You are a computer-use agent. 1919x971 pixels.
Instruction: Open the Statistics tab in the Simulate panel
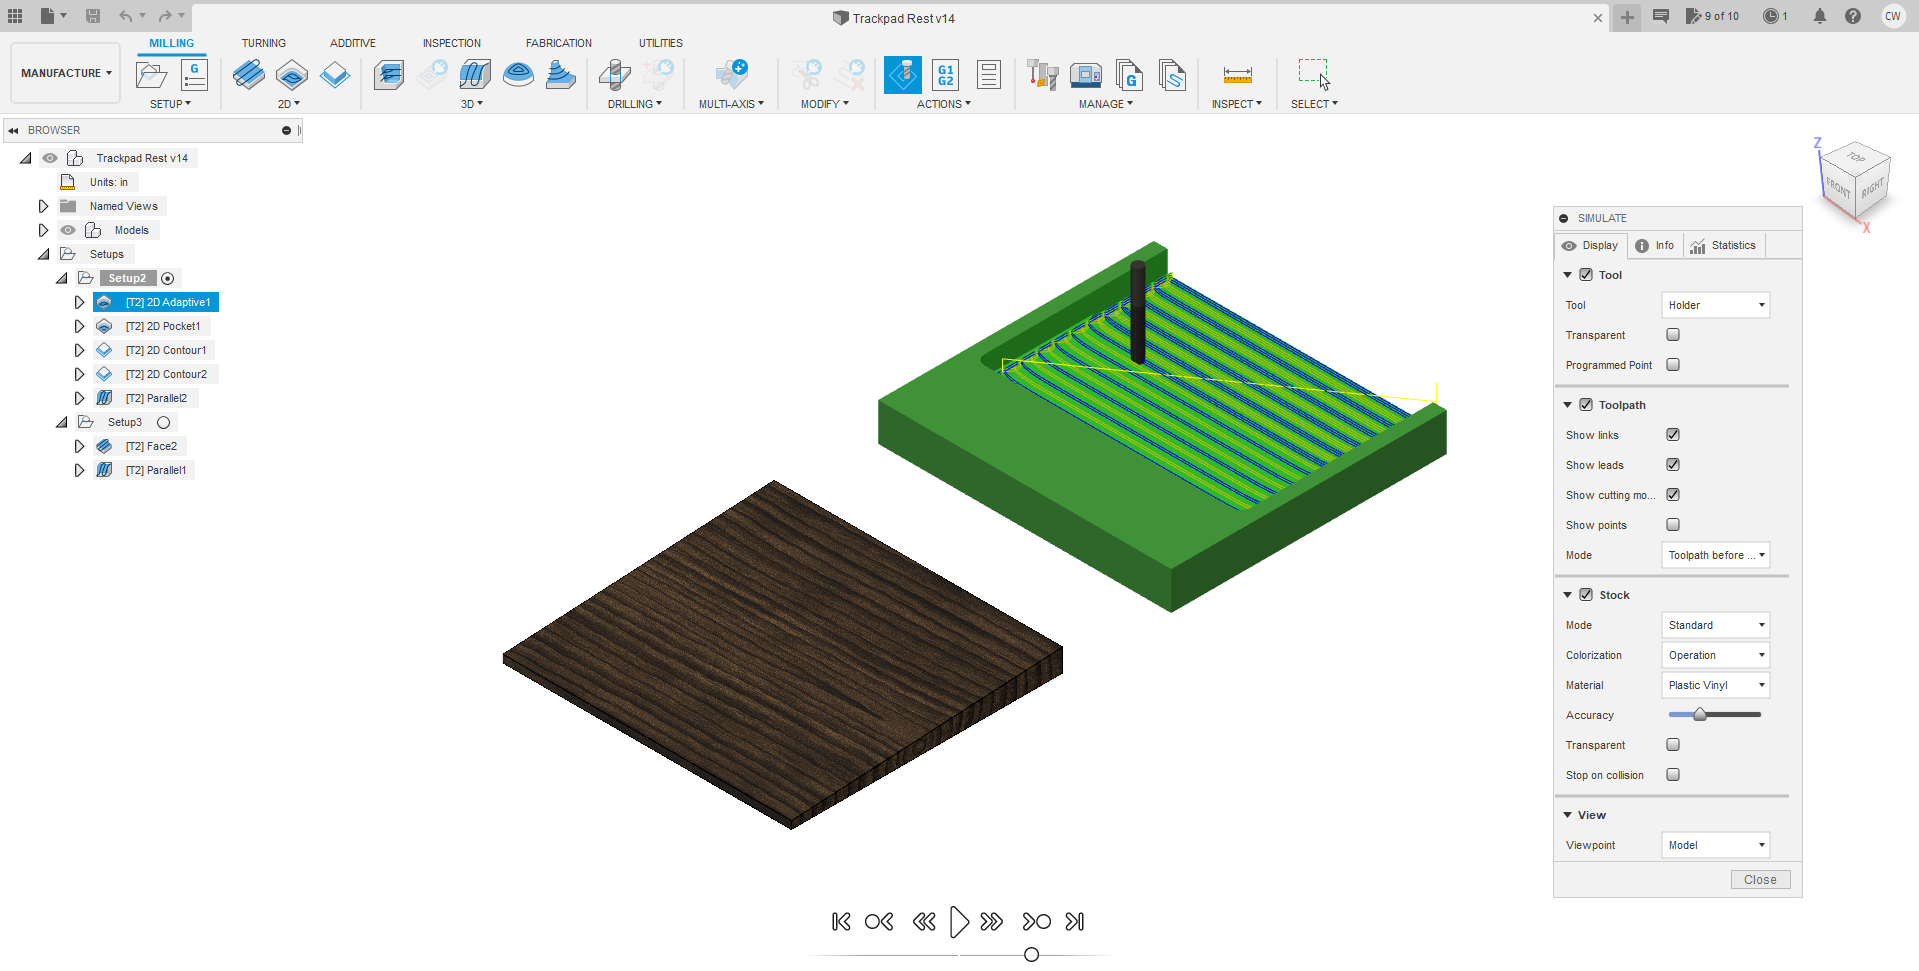(1723, 245)
